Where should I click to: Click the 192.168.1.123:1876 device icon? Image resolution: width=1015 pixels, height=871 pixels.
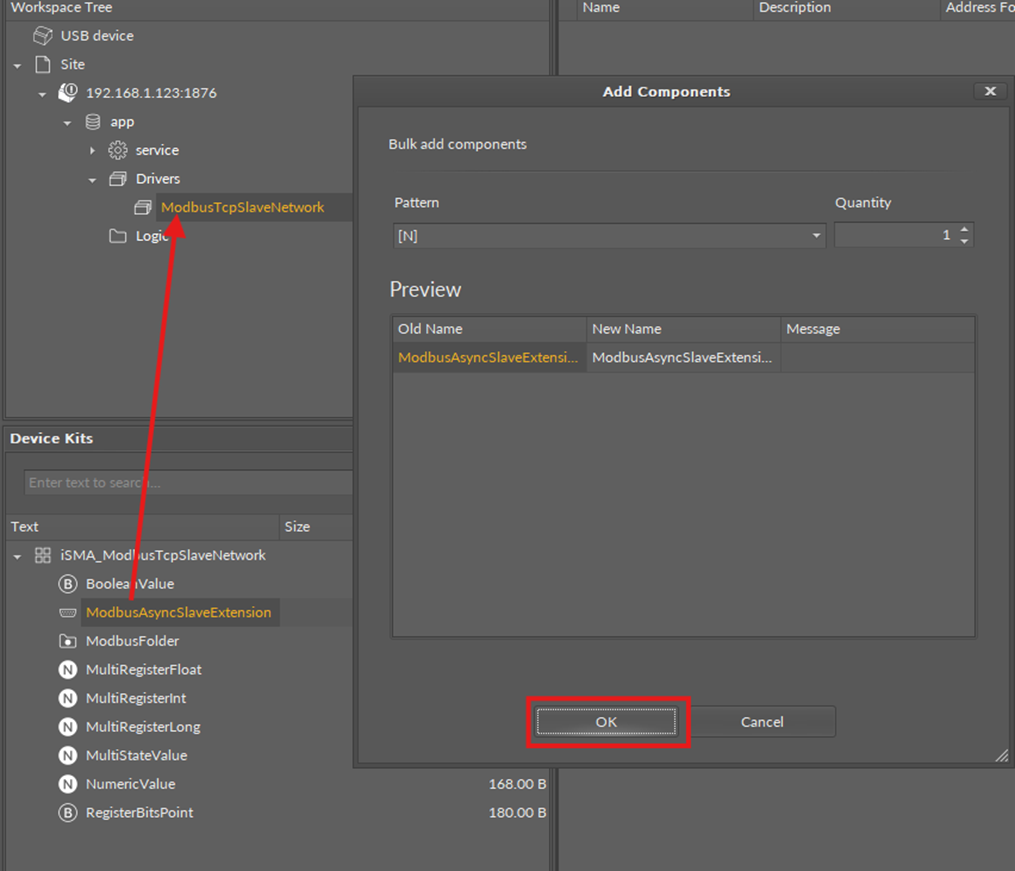point(68,93)
